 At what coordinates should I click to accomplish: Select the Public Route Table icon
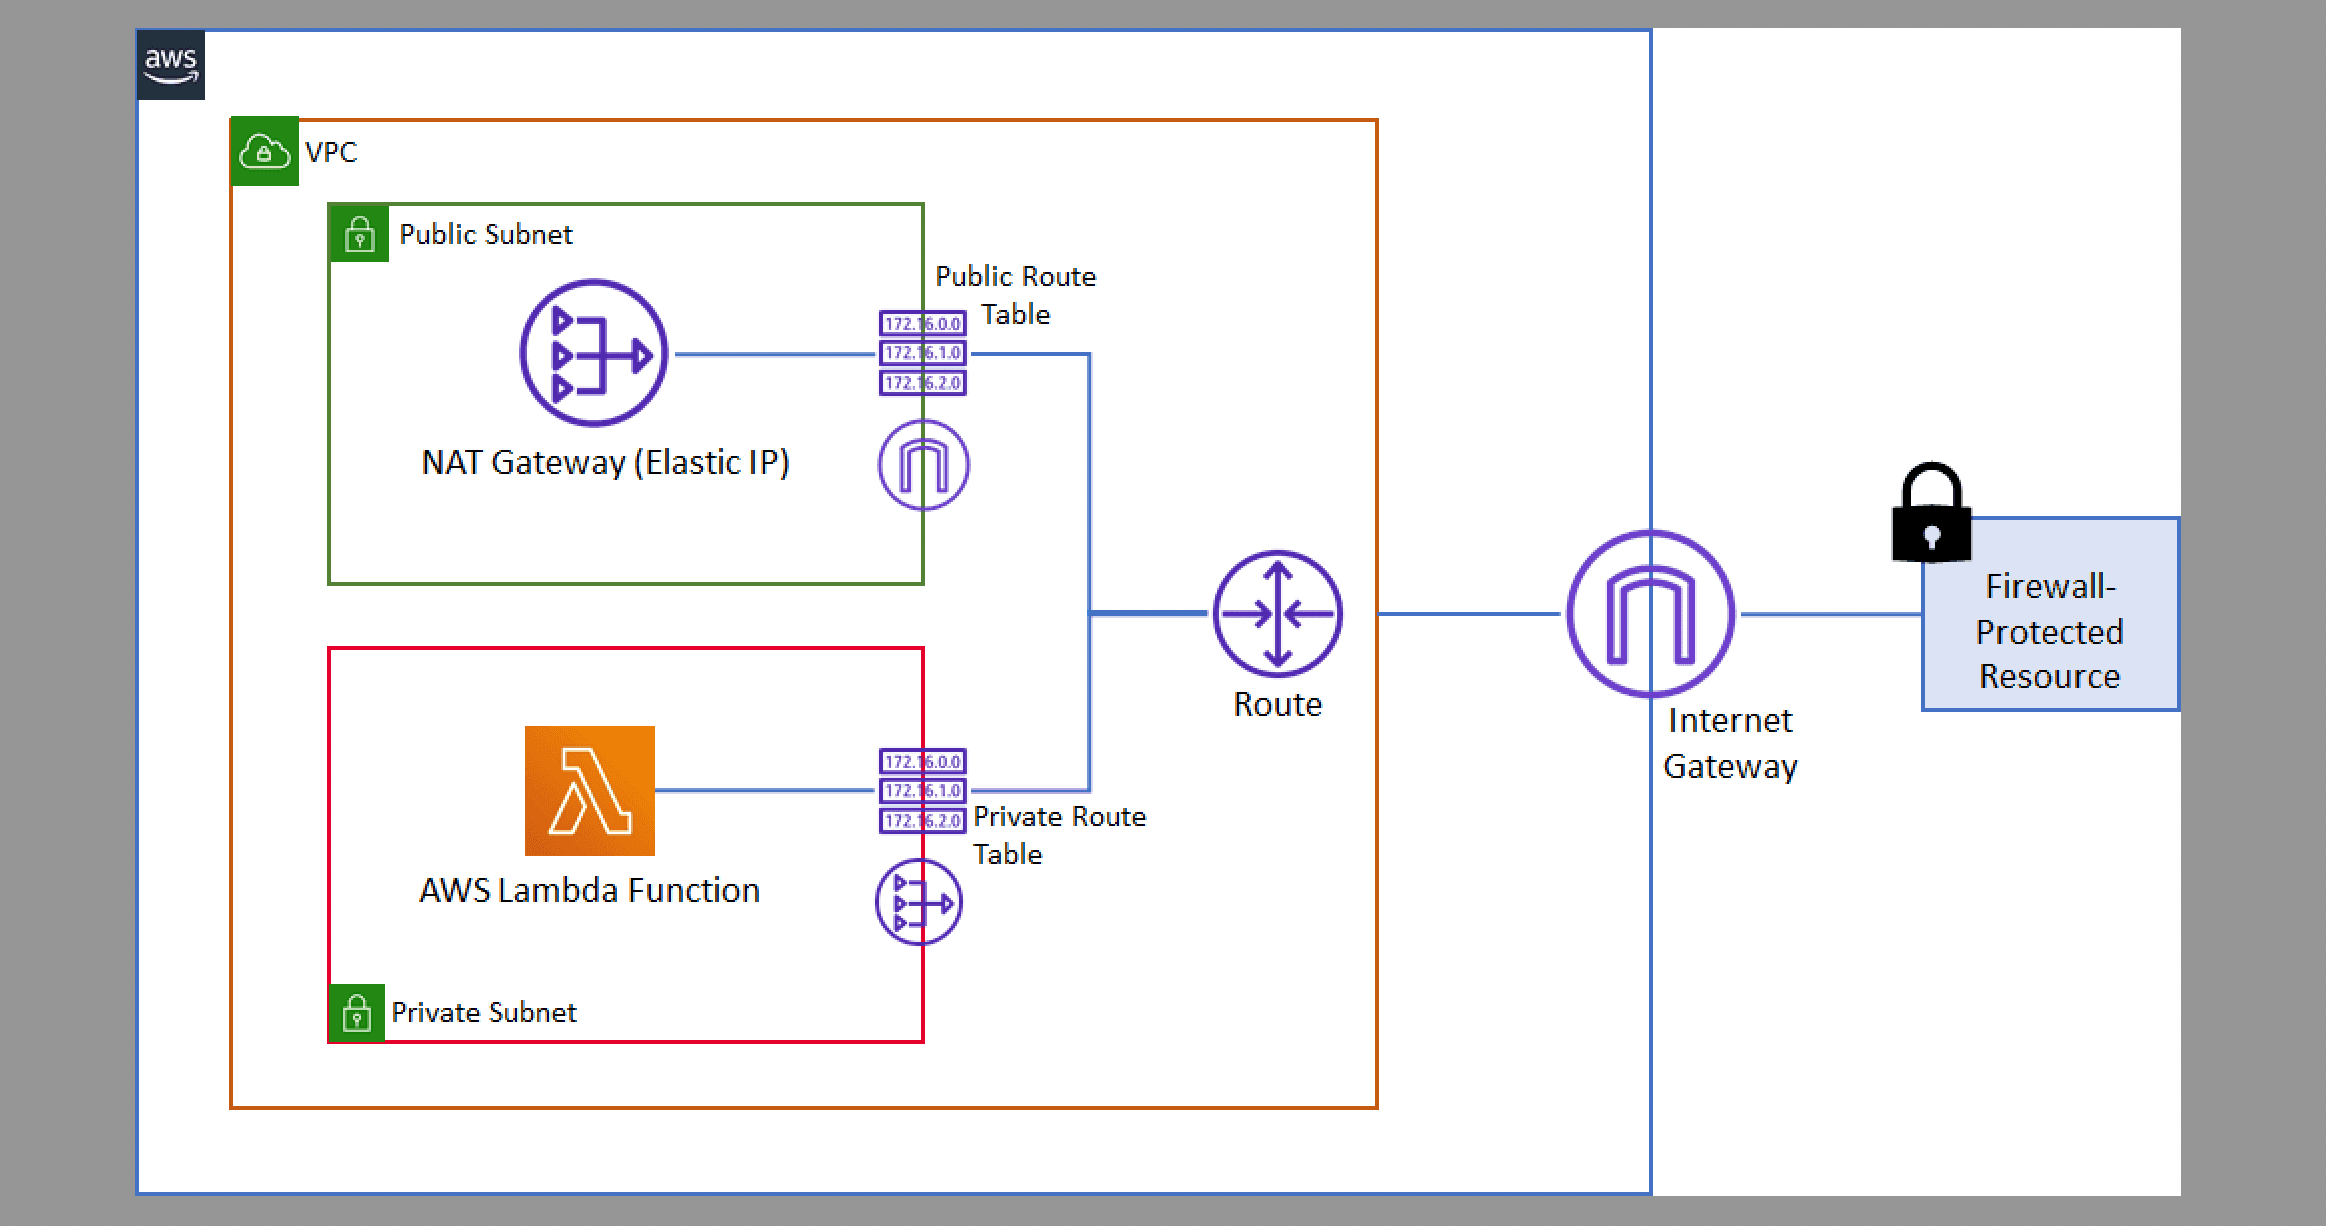pos(922,353)
